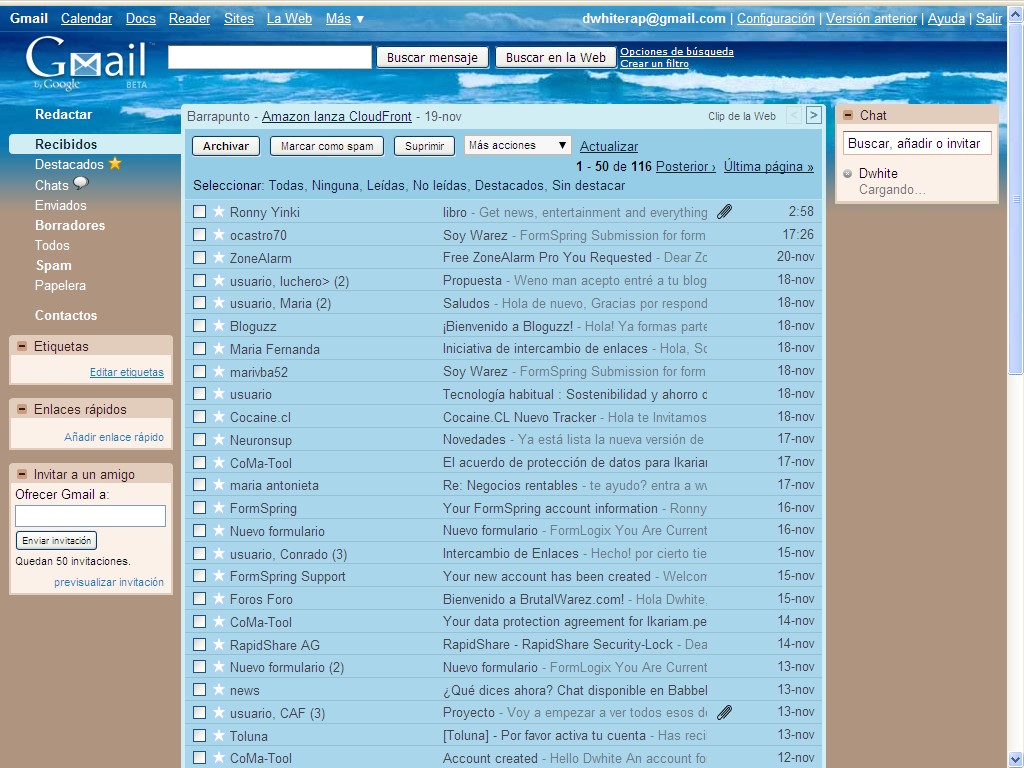1024x768 pixels.
Task: Click the attachment paperclip on libro message
Action: click(724, 212)
